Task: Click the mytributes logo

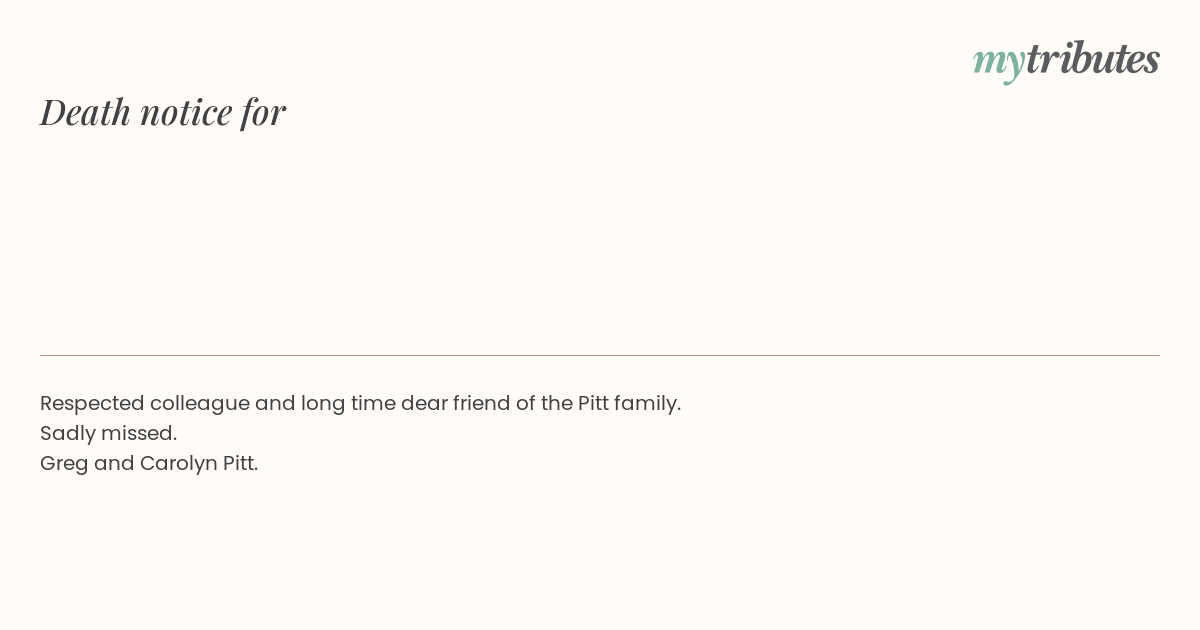Action: pyautogui.click(x=1066, y=60)
